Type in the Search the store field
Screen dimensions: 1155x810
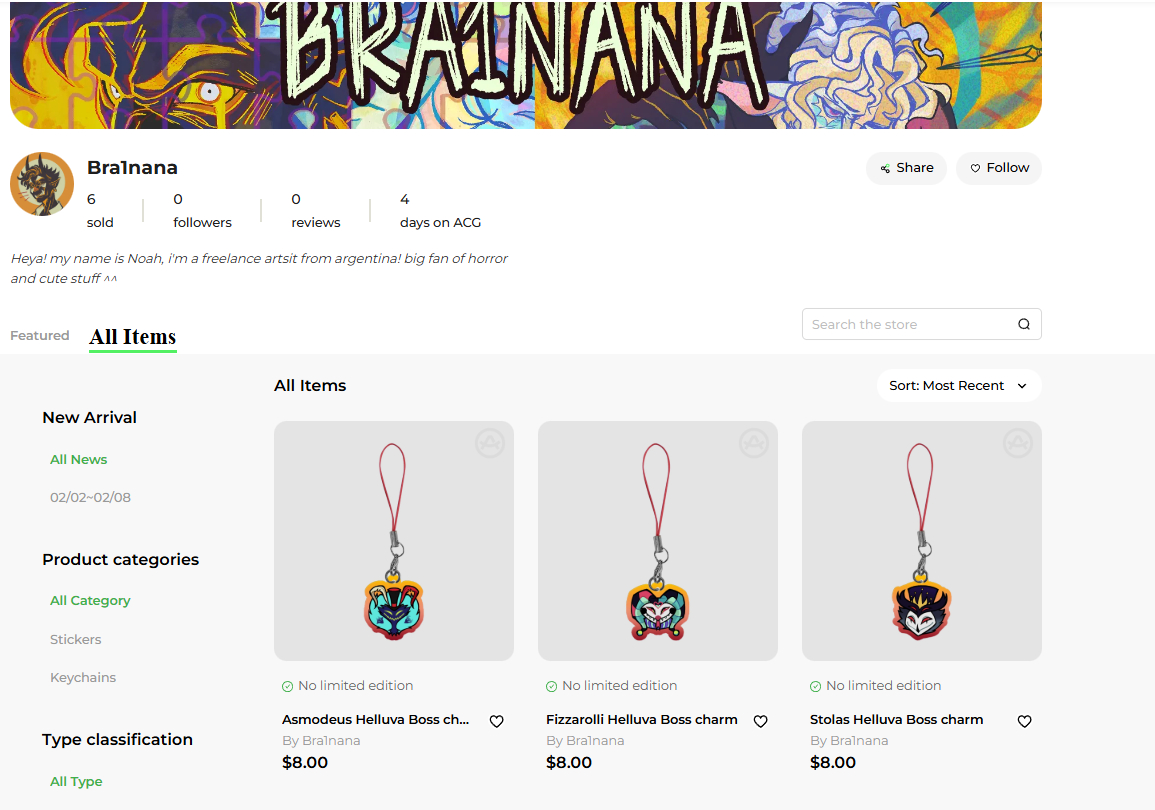point(905,324)
